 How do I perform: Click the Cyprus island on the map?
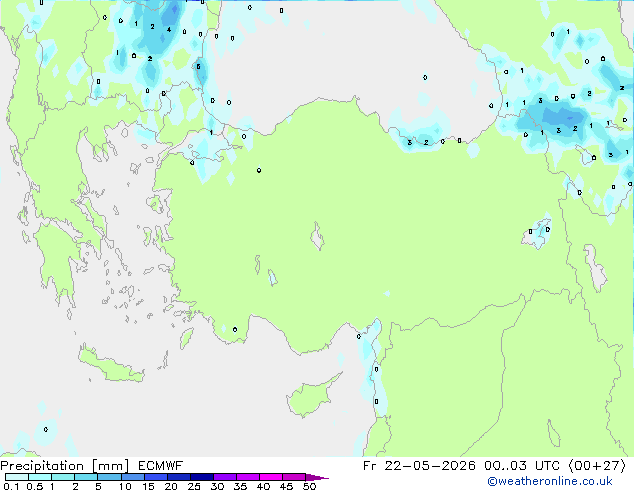pos(311,397)
